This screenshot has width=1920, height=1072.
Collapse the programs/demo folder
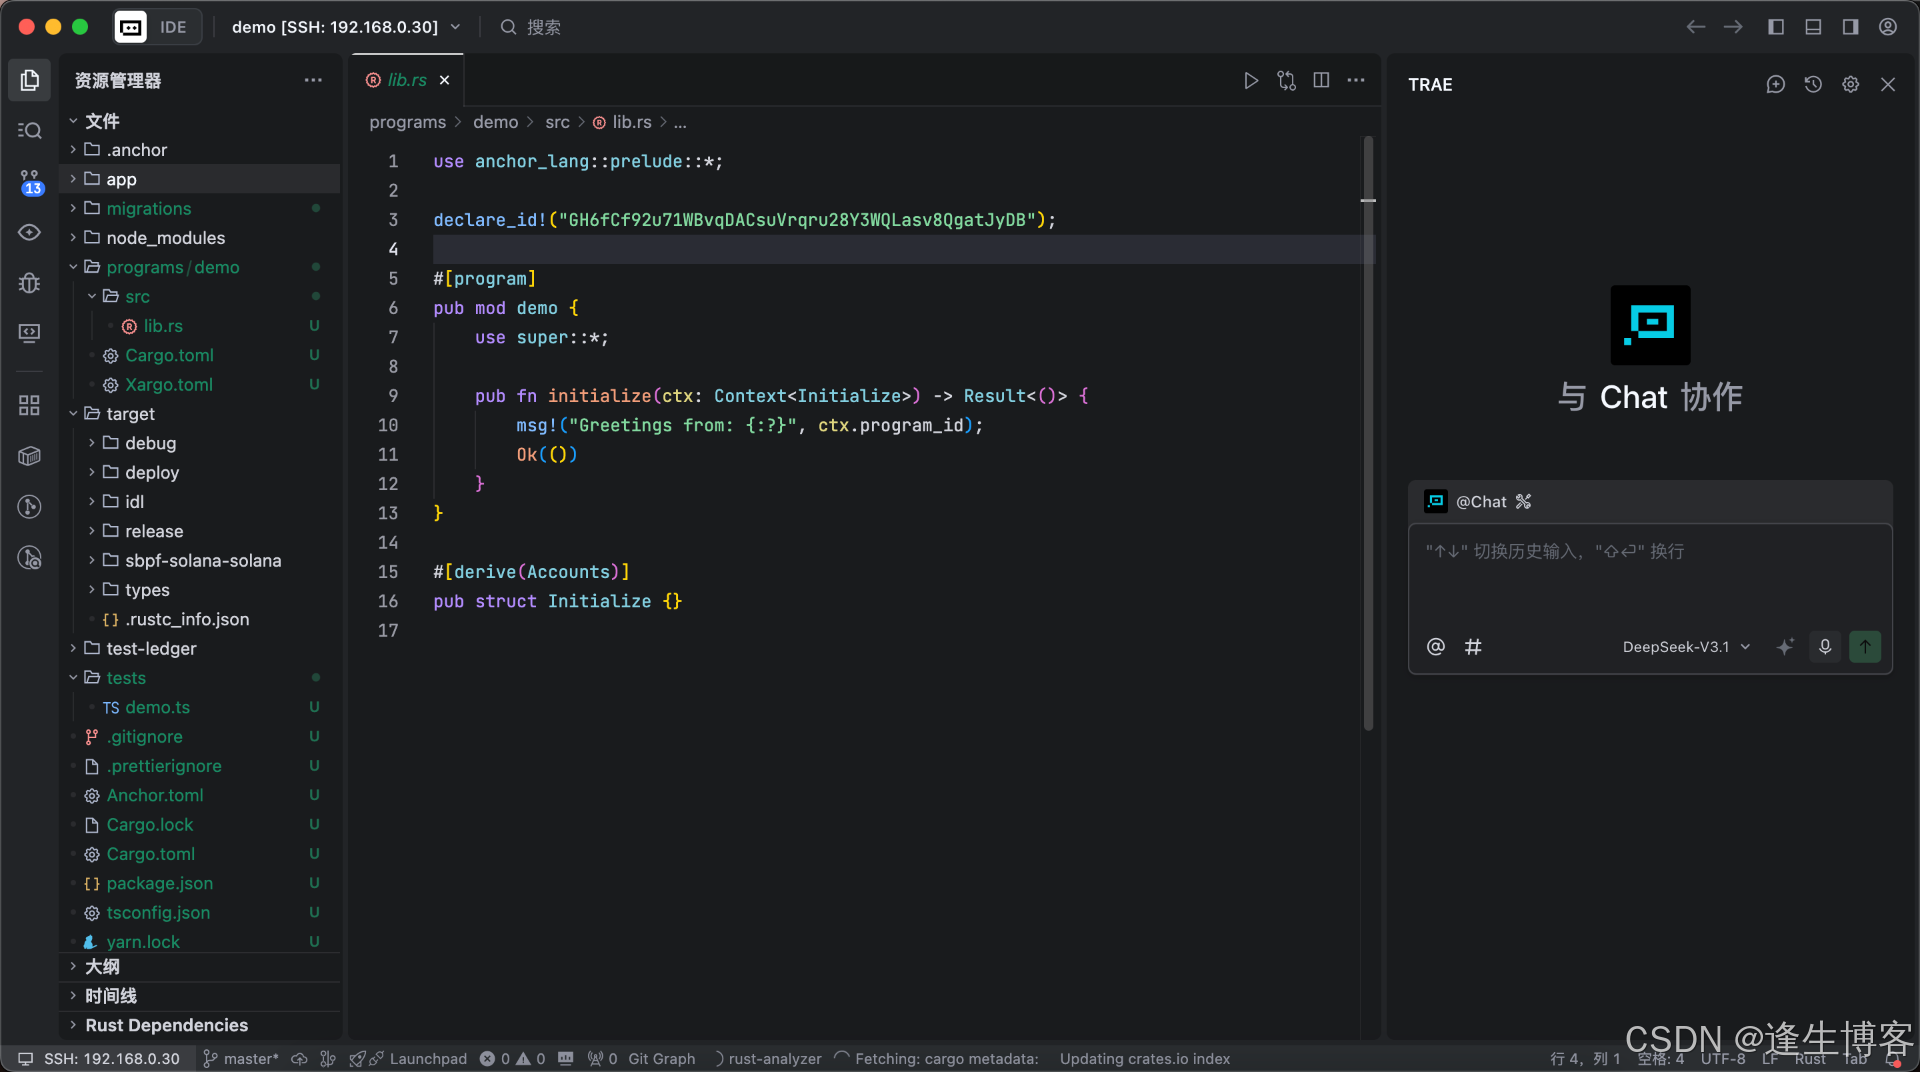click(200, 267)
